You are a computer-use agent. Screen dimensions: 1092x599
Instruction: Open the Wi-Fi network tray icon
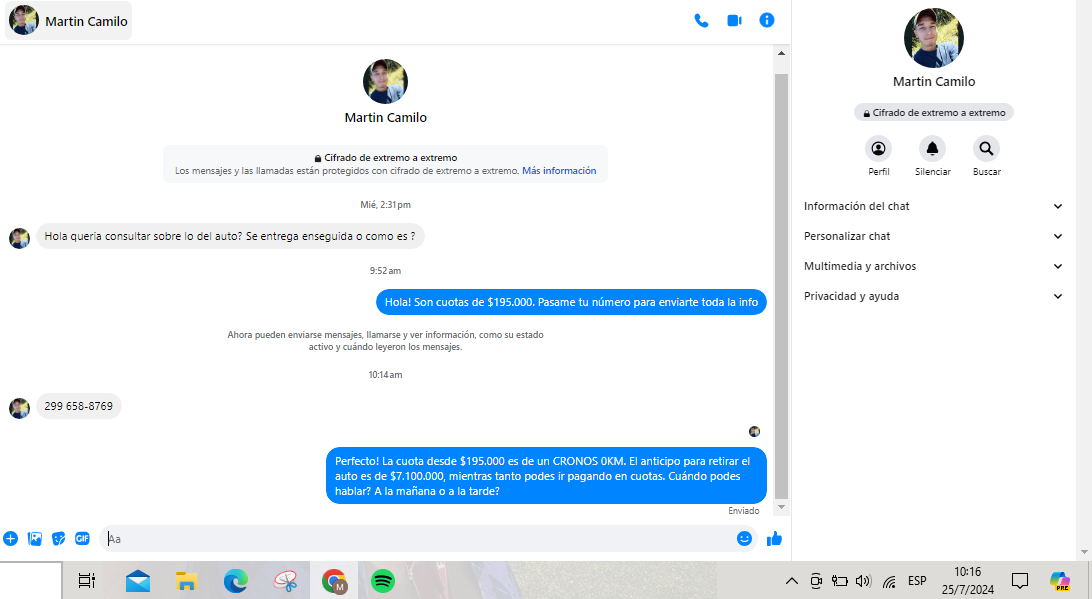[x=889, y=581]
